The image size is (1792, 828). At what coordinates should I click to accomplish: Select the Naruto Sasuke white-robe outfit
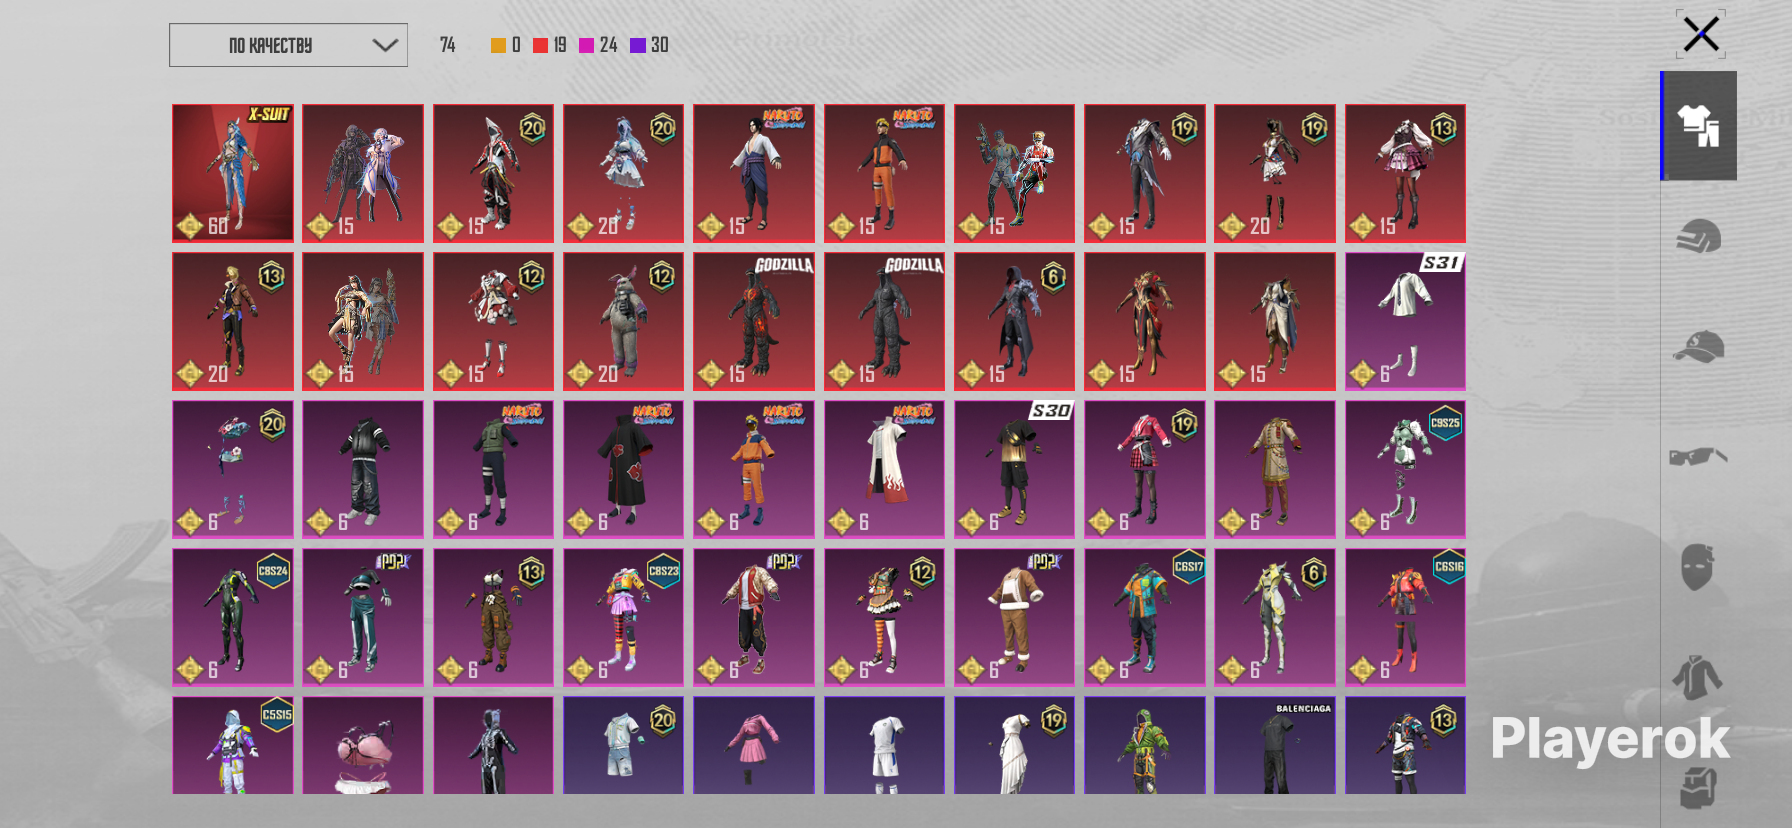point(754,173)
